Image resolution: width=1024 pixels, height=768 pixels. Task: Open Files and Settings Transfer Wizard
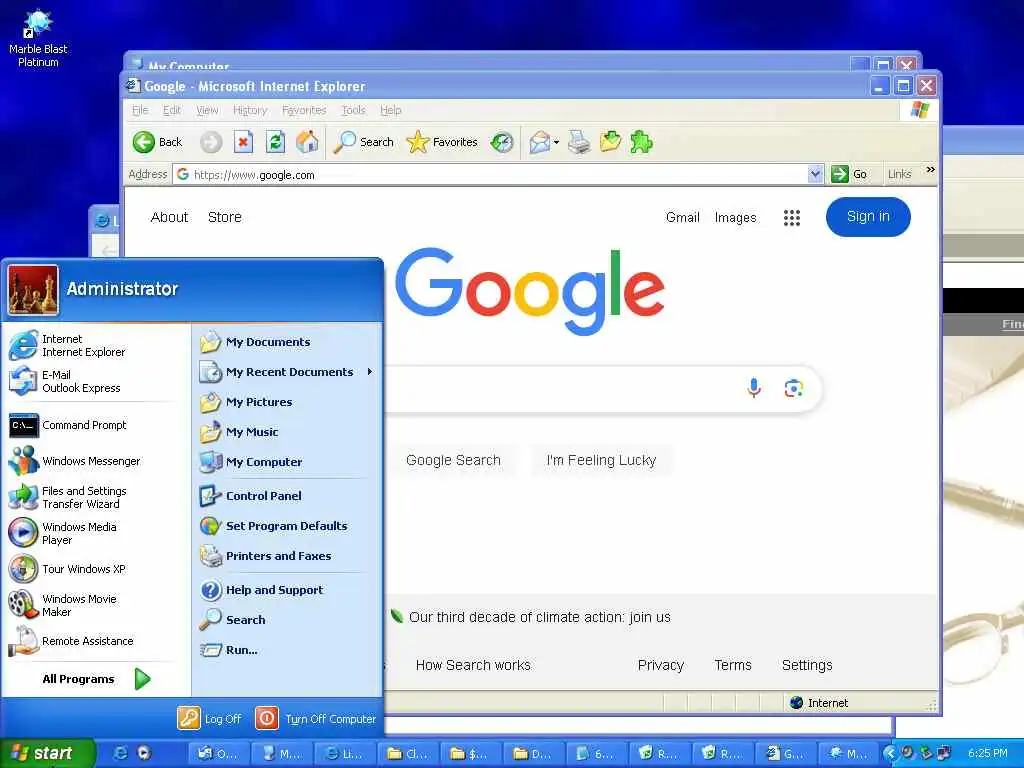pyautogui.click(x=96, y=497)
